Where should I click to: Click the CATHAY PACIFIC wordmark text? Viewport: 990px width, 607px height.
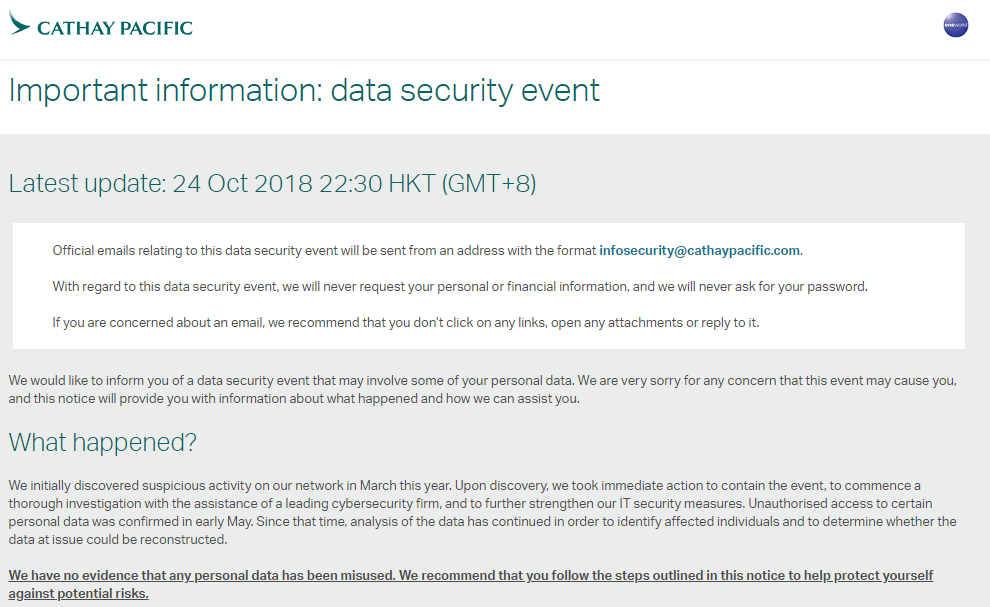tap(115, 28)
